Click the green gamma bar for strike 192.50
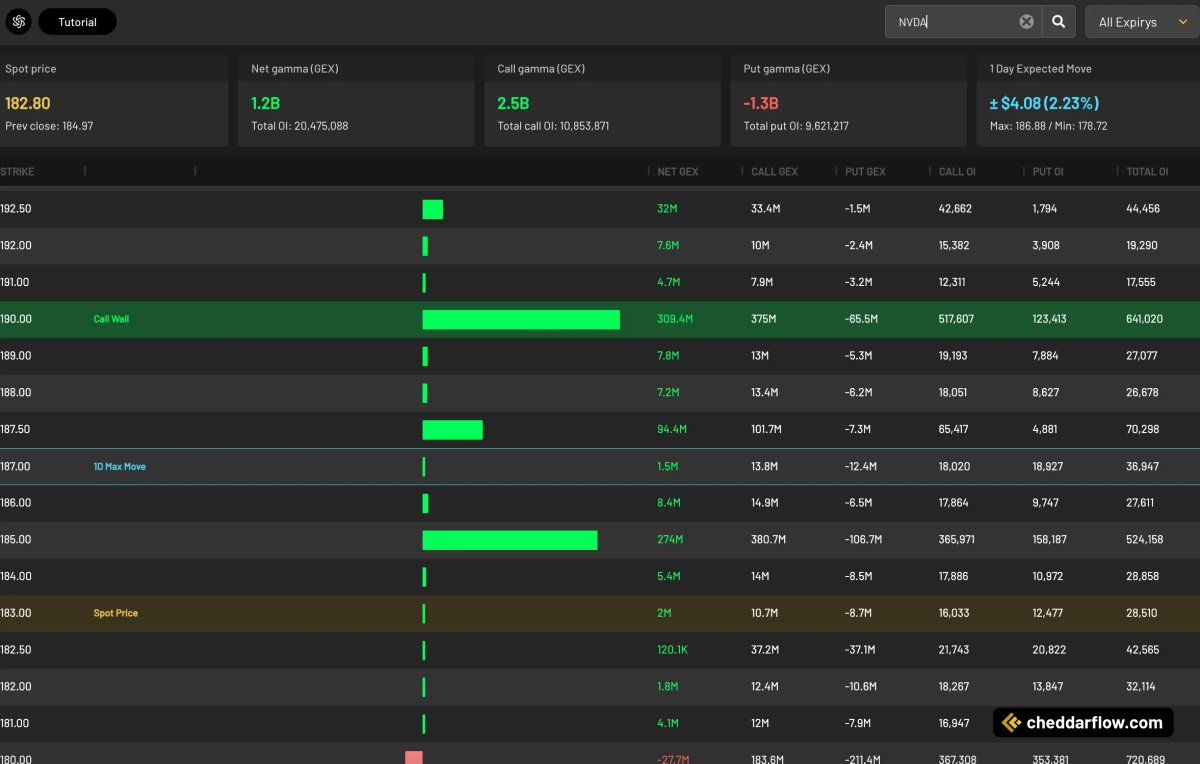The width and height of the screenshot is (1200, 764). click(x=432, y=209)
